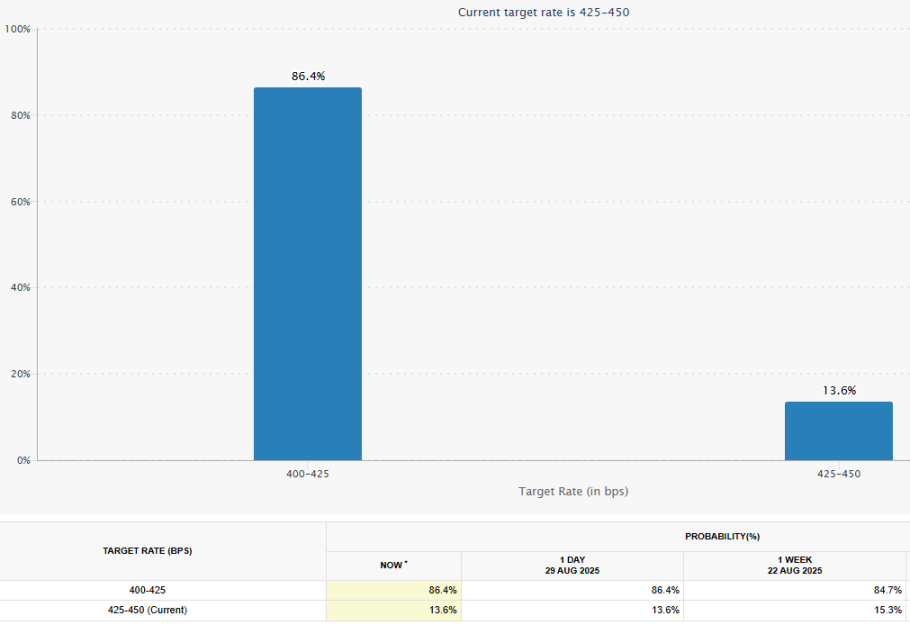Click the 100% label on the y-axis
This screenshot has width=910, height=625.
(x=17, y=29)
